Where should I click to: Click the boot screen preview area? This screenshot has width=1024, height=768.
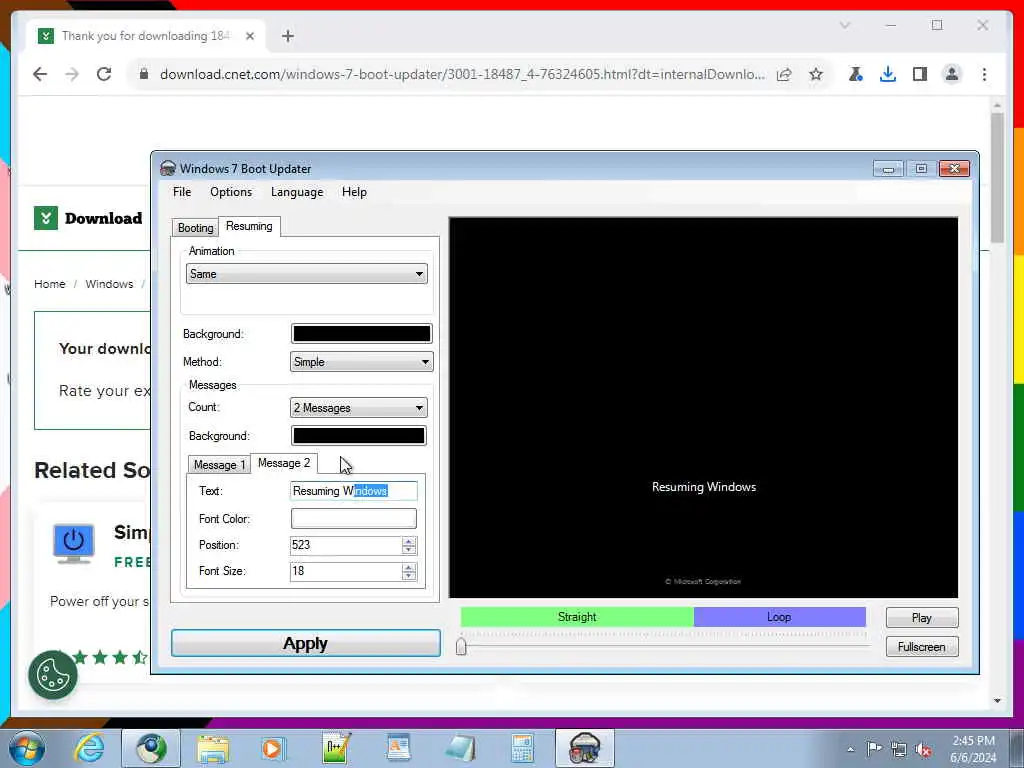click(x=703, y=408)
